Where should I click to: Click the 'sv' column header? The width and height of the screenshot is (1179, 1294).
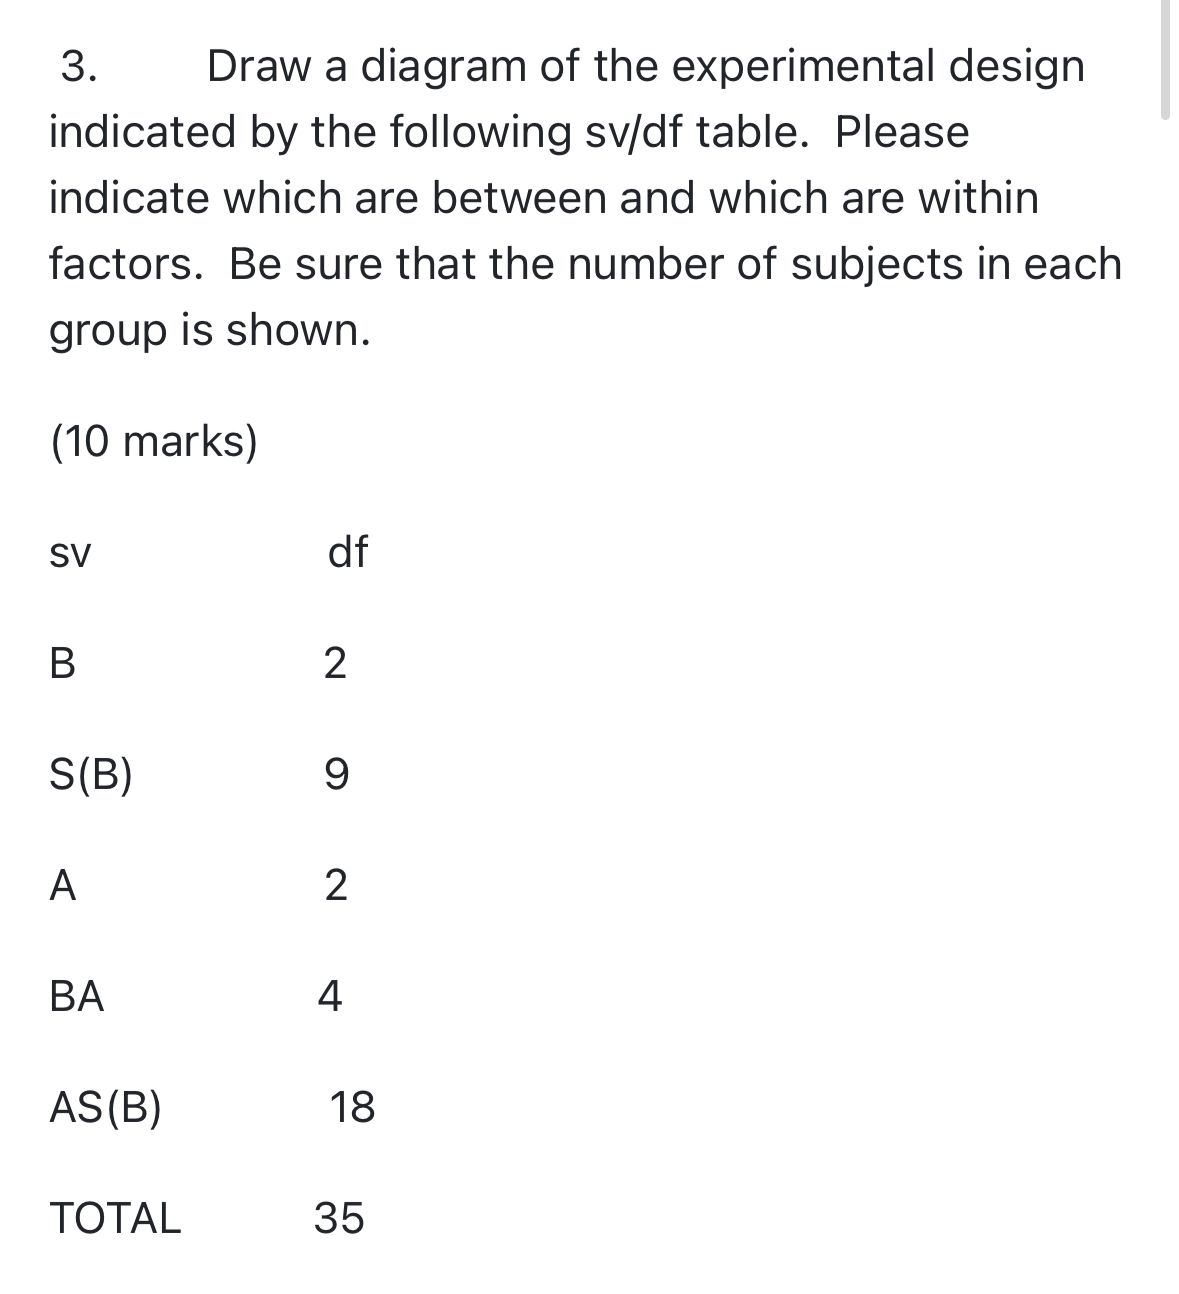(x=70, y=553)
